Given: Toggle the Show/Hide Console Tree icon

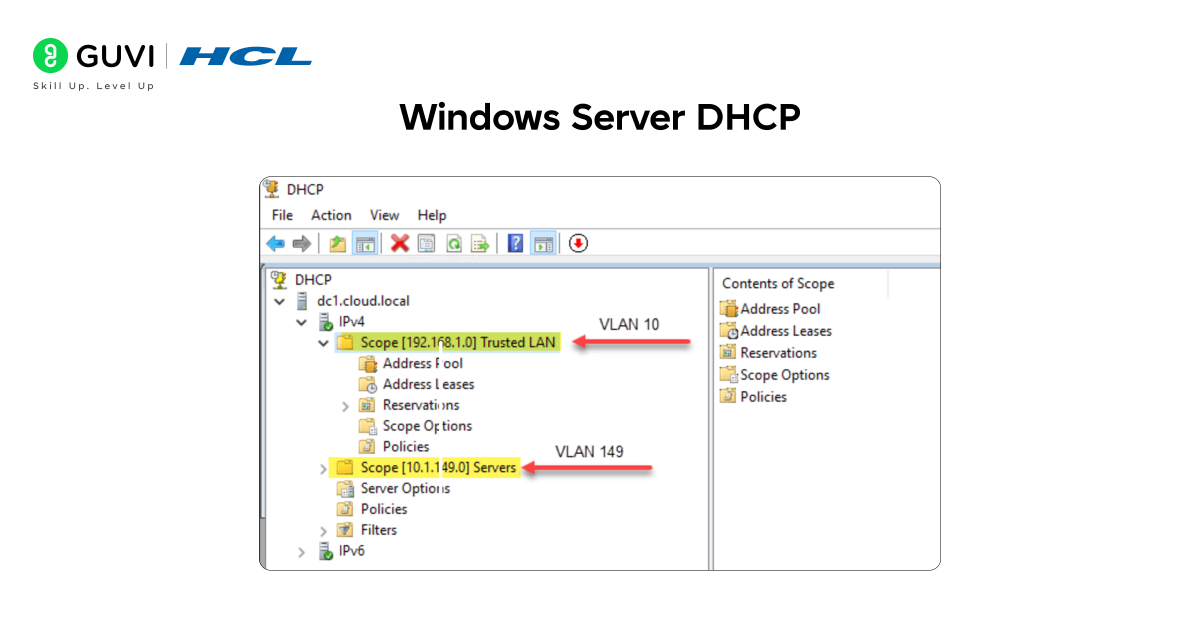Looking at the screenshot, I should click(x=364, y=243).
